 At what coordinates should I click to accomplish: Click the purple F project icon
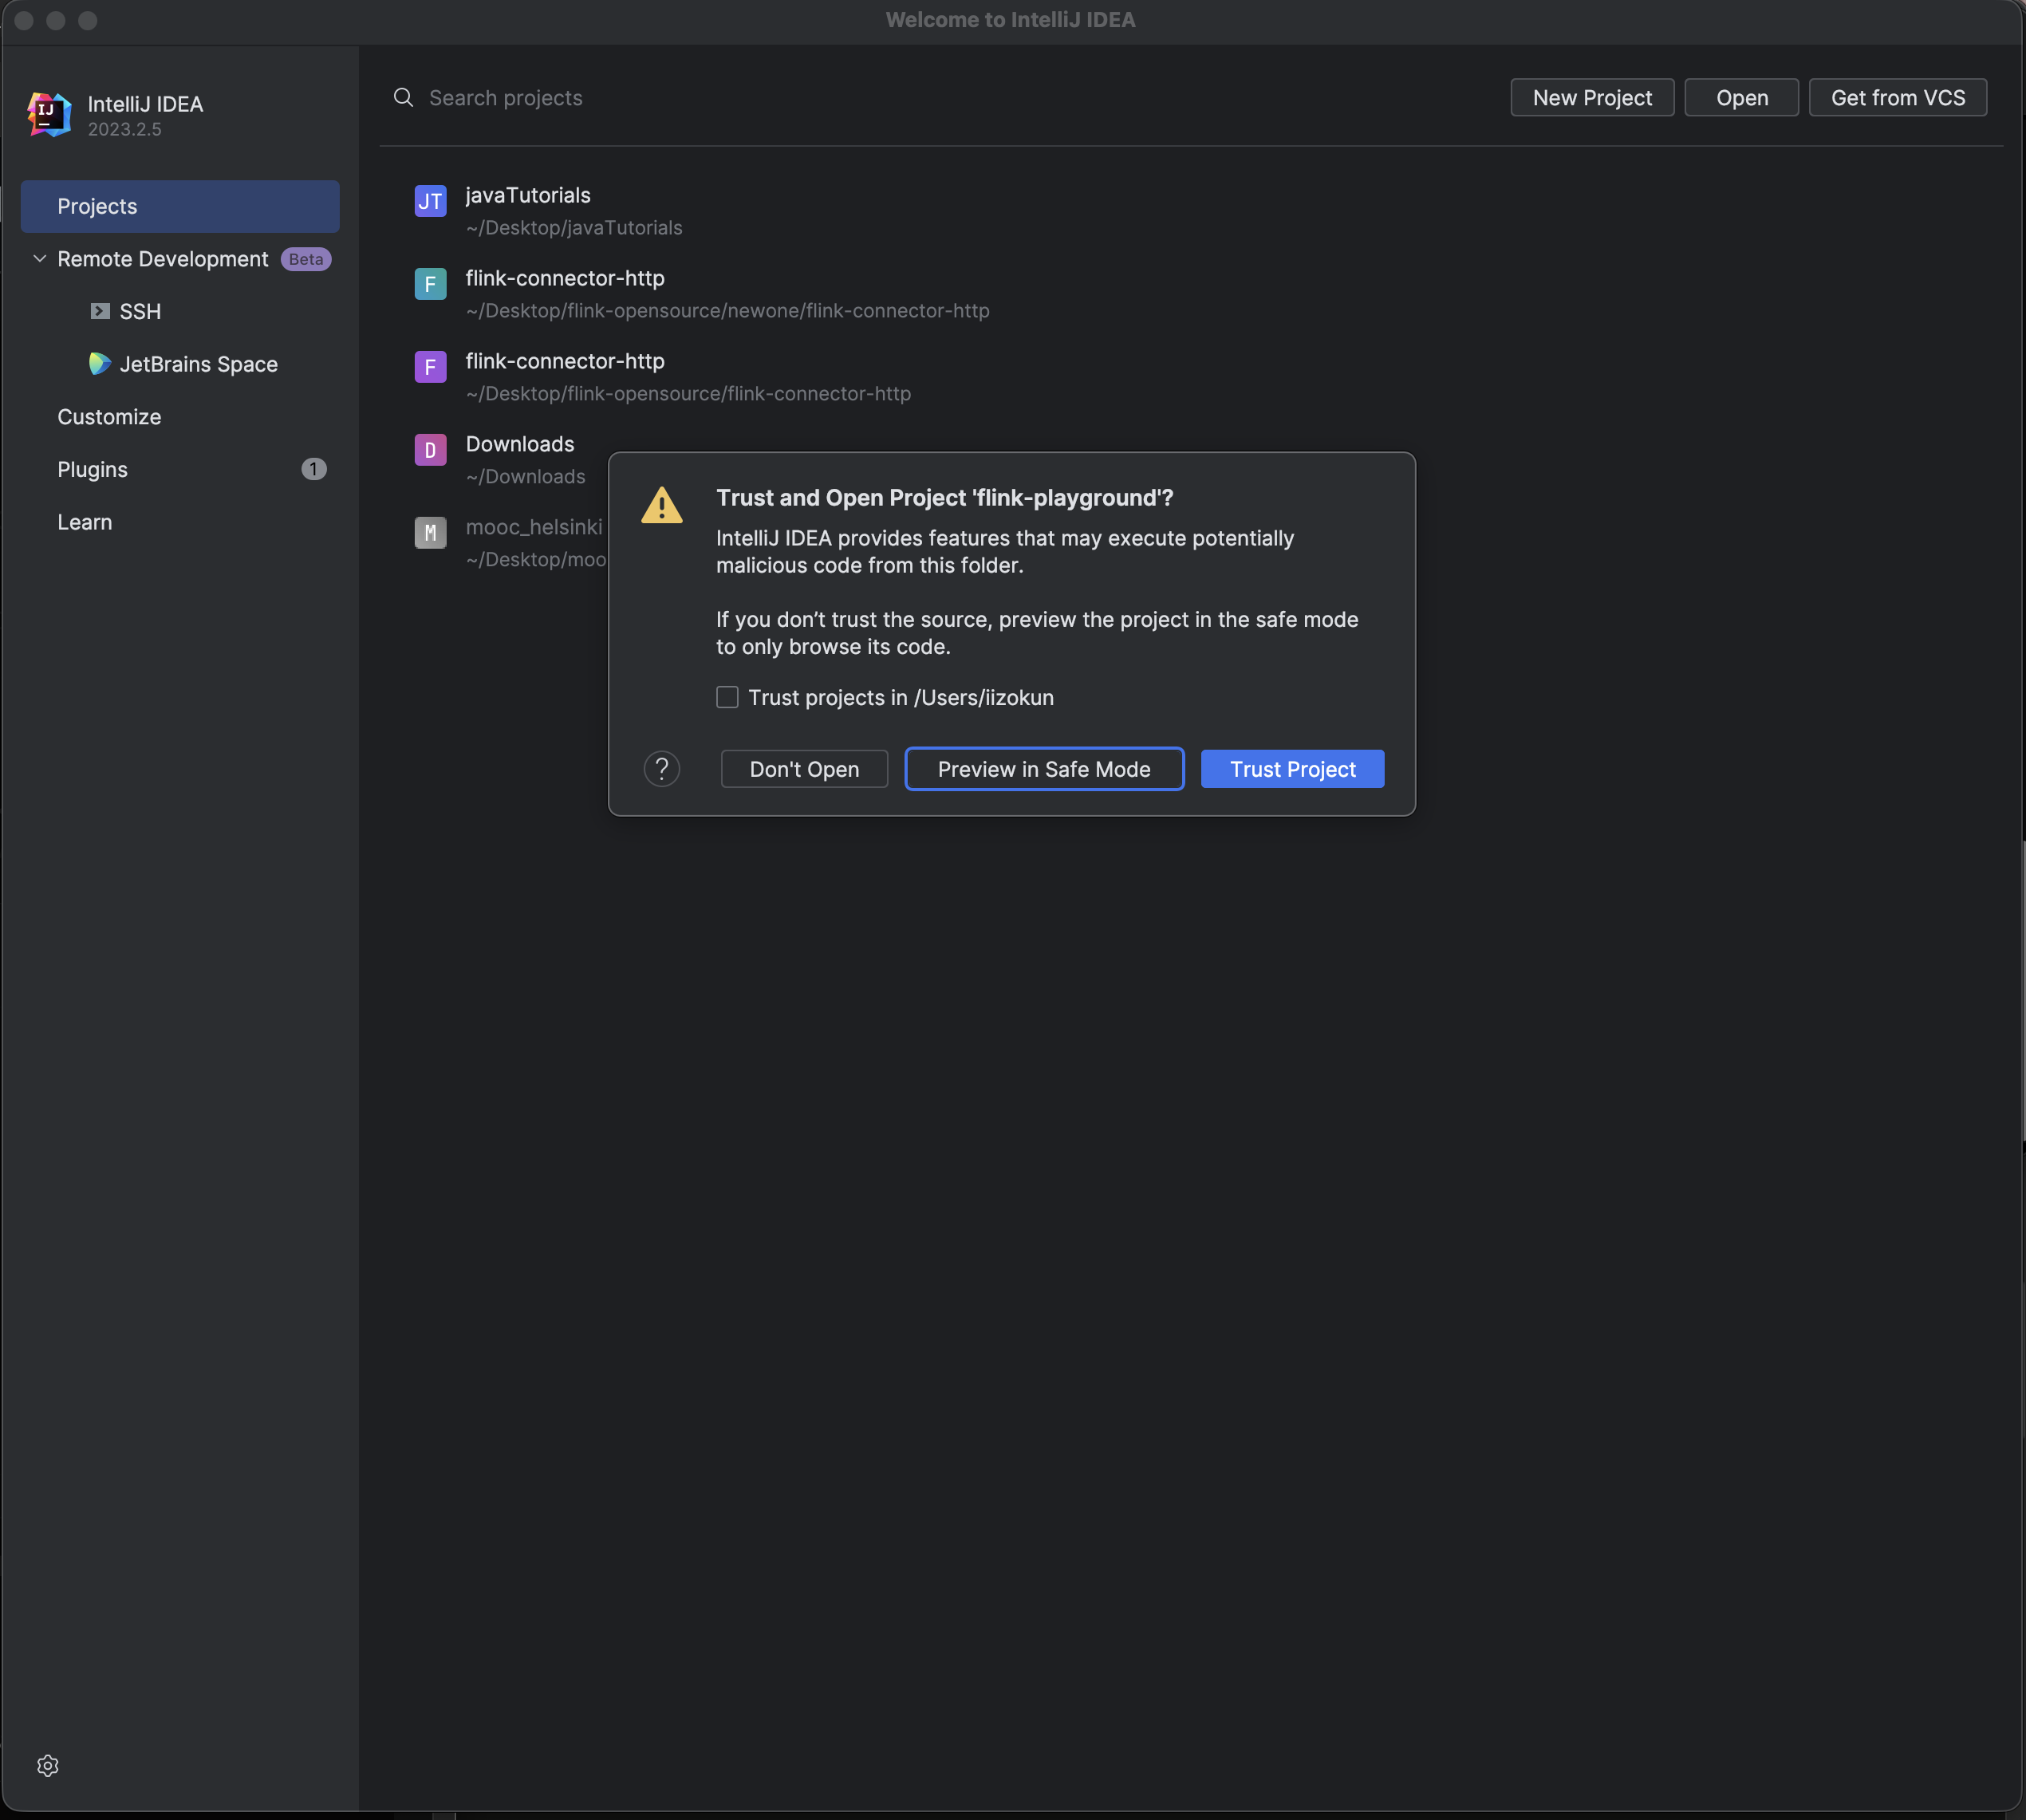430,367
